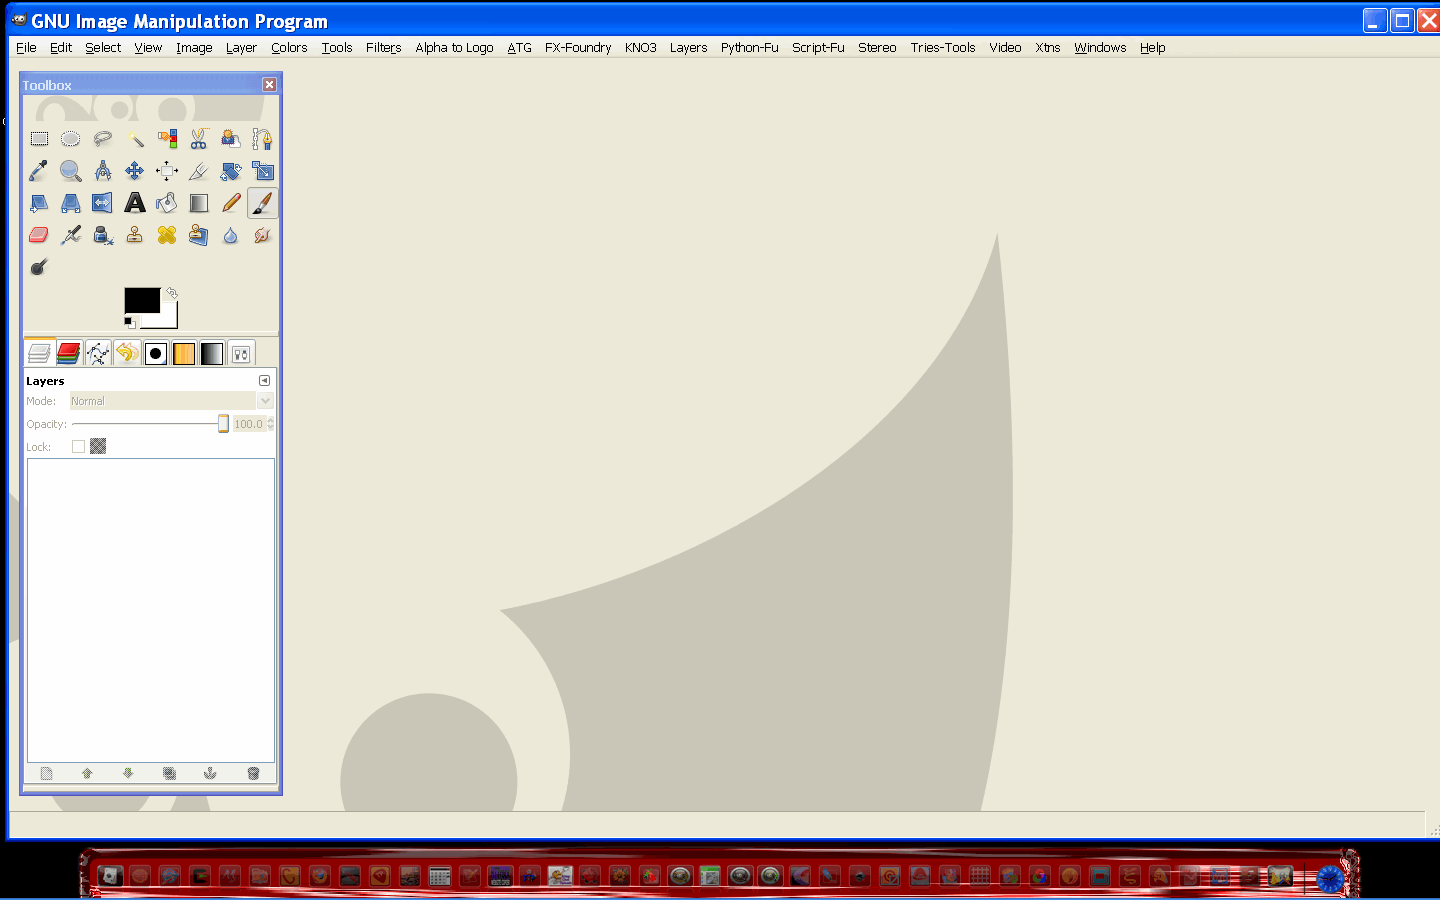
Task: Select the Heal tool
Action: click(x=167, y=235)
